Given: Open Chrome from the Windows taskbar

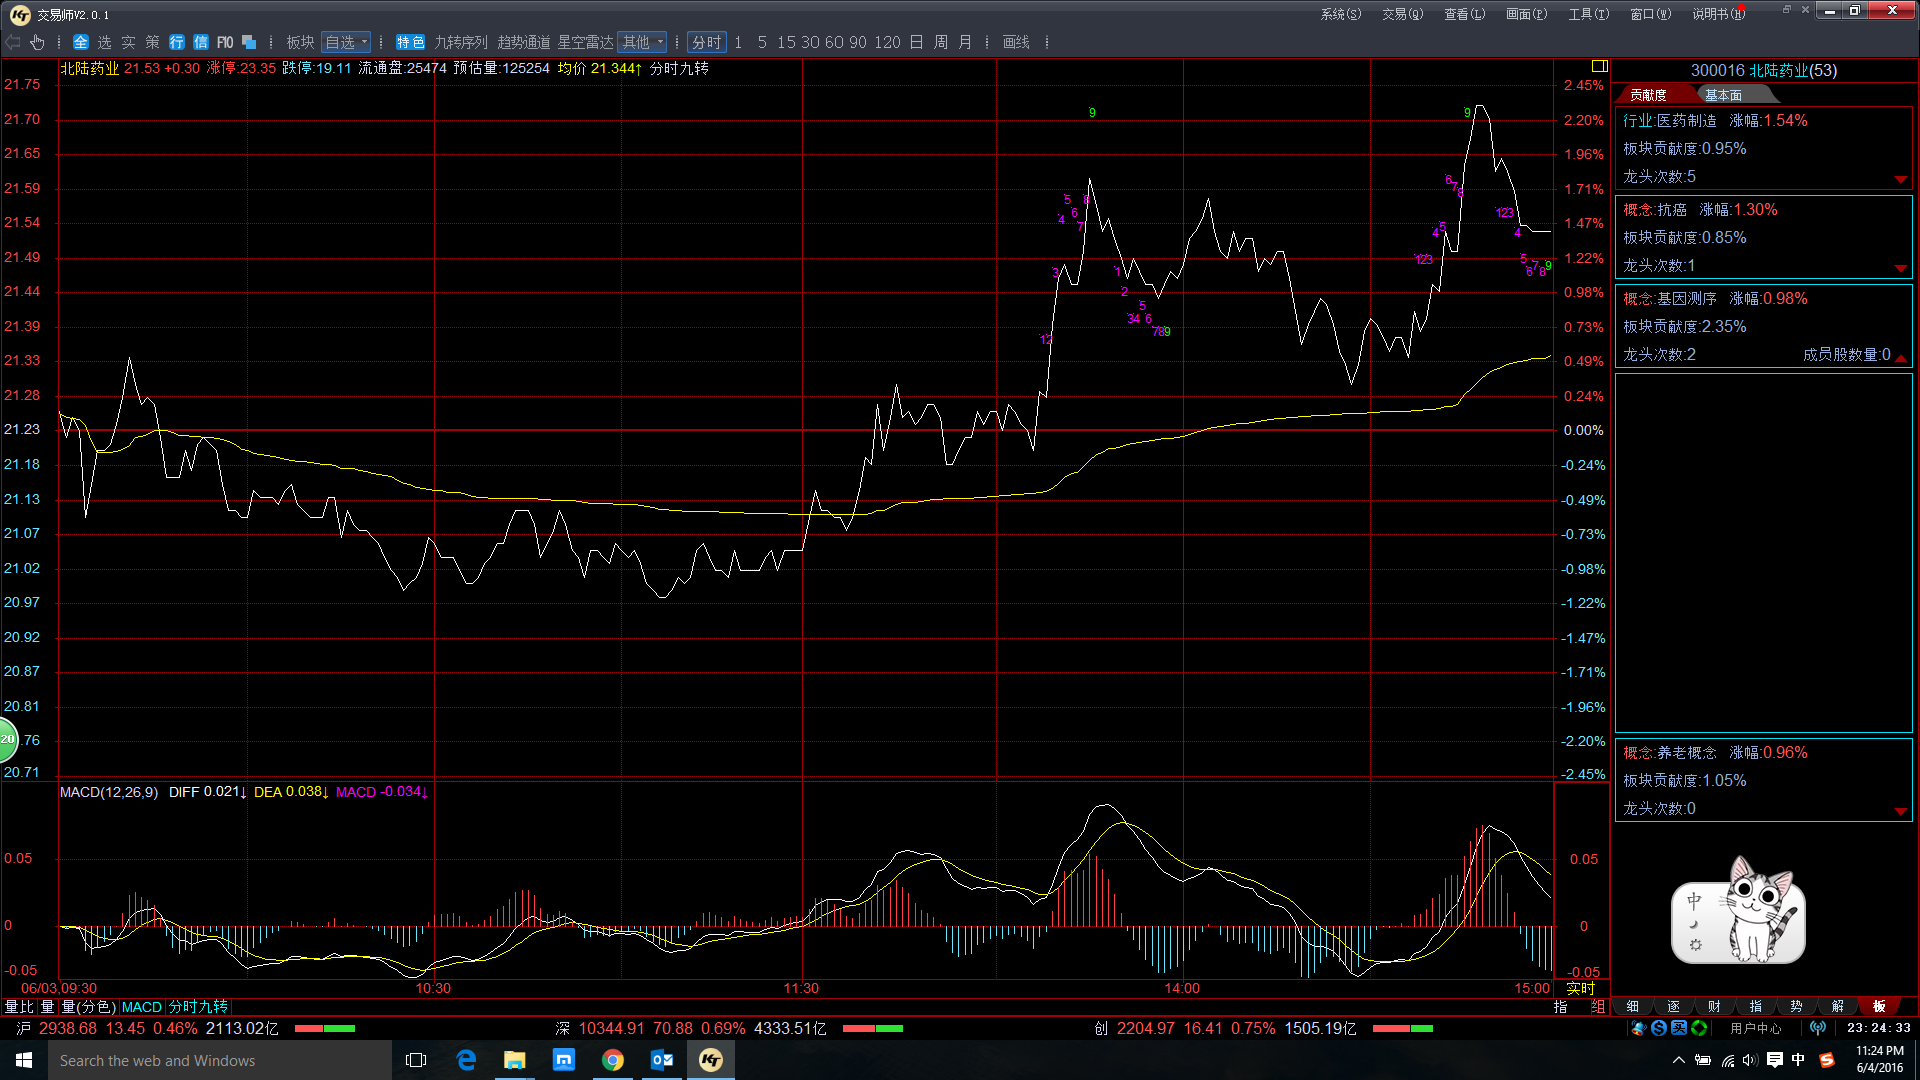Looking at the screenshot, I should click(x=613, y=1060).
